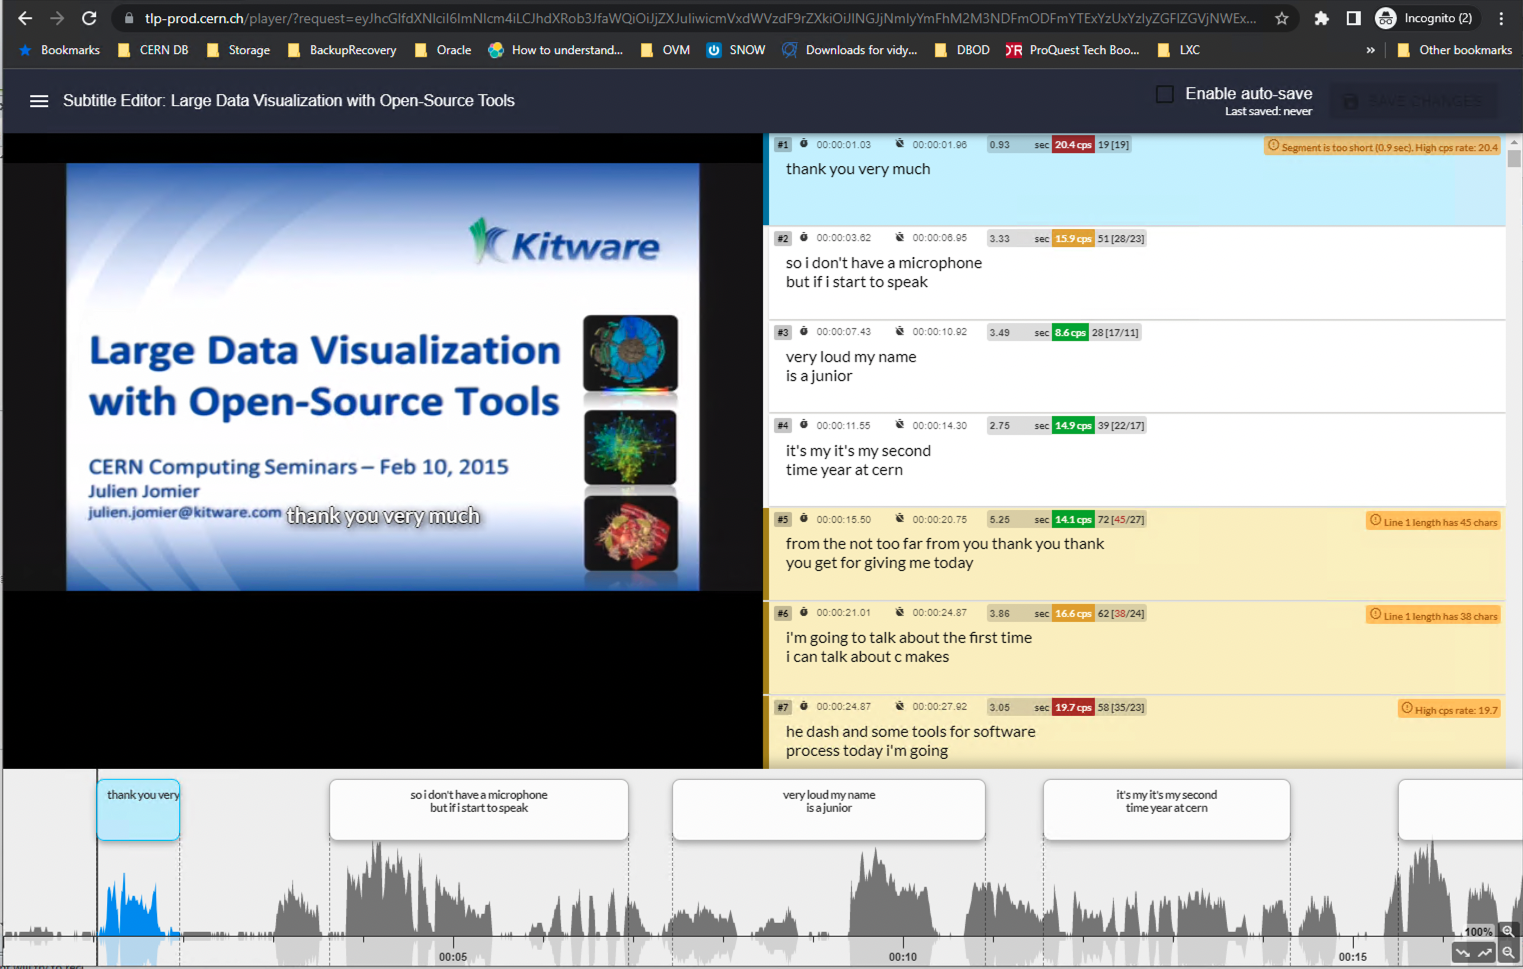
Task: Decrease waveform amplitude with down-trend icon
Action: 1463,952
